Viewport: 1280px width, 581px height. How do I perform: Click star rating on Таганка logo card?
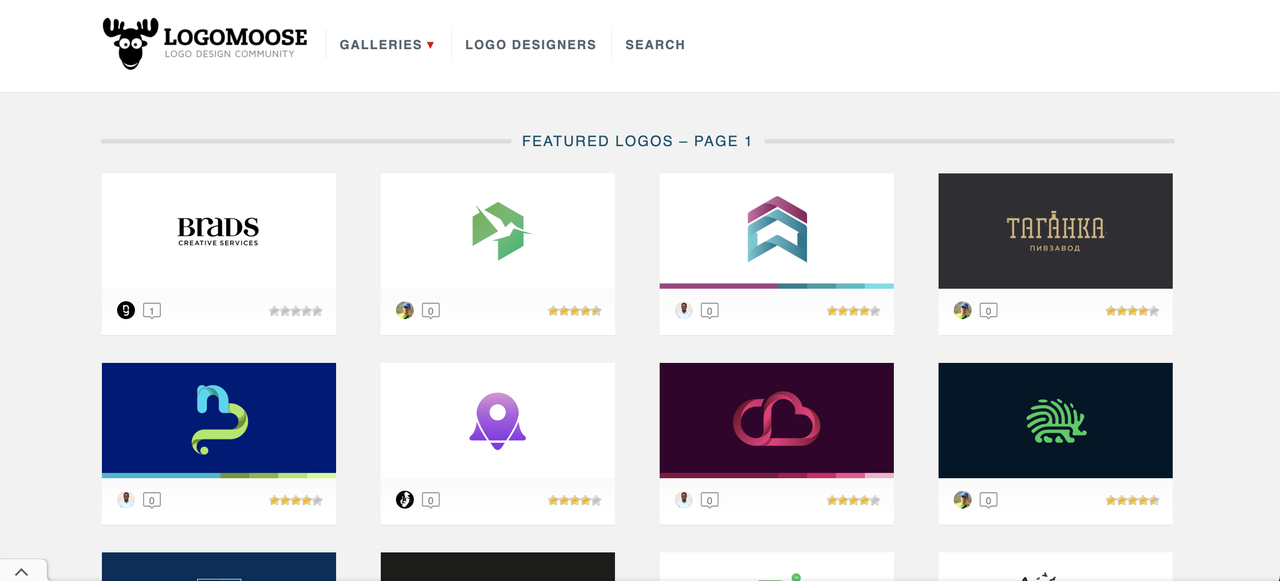click(x=1132, y=311)
